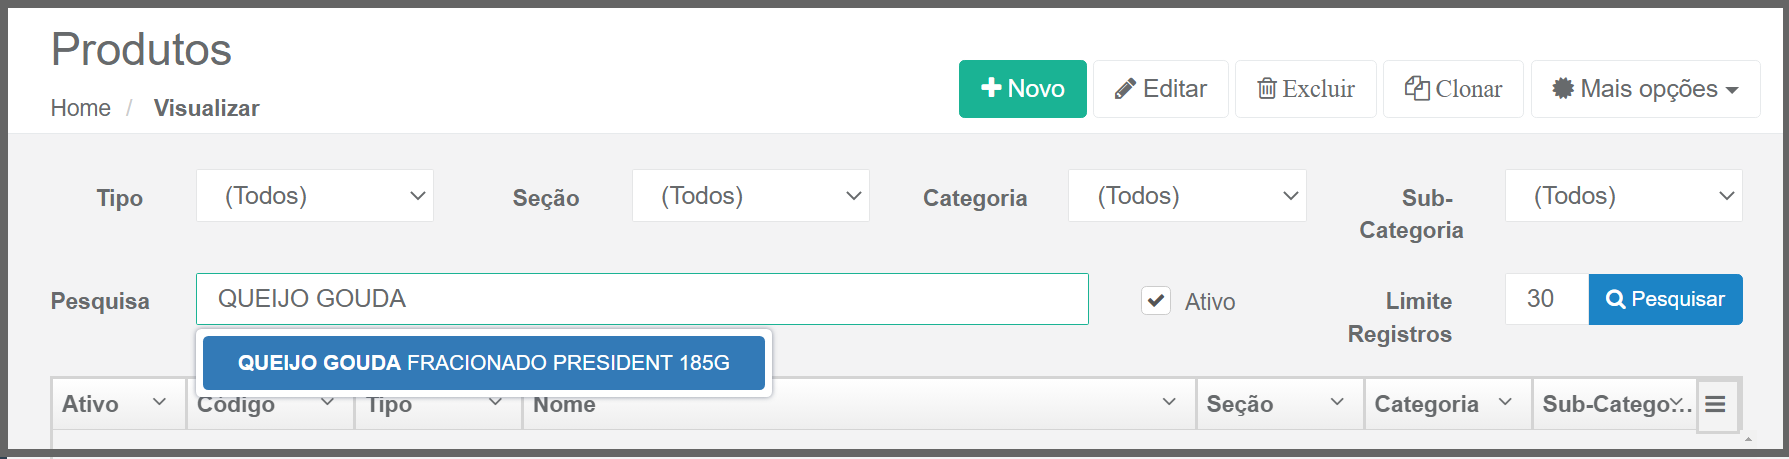Screen dimensions: 1789x459
Task: Open the Nome column header menu arrow
Action: 1169,402
